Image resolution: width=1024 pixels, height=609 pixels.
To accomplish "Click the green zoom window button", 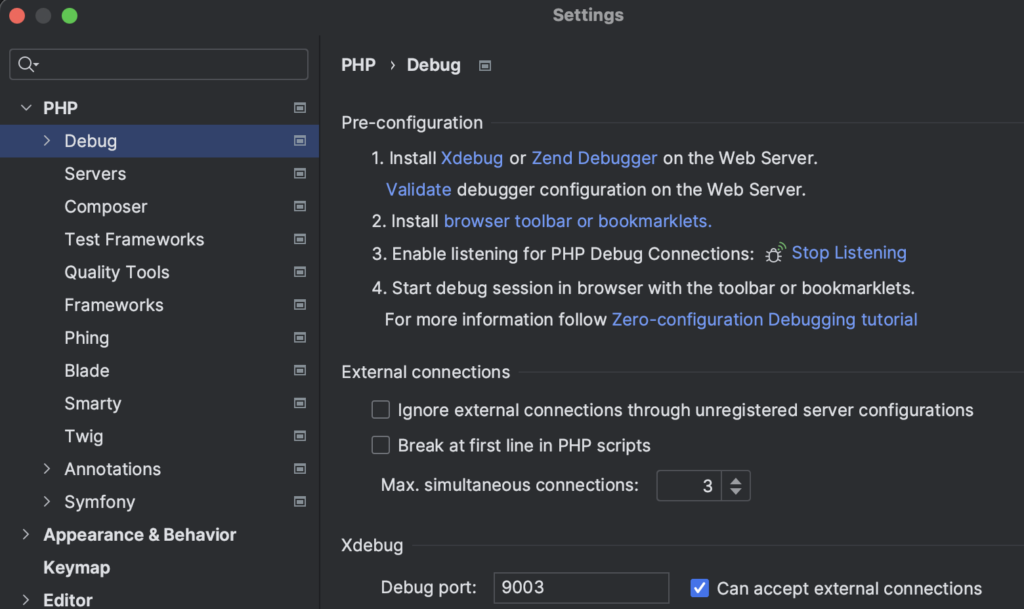I will (x=69, y=16).
